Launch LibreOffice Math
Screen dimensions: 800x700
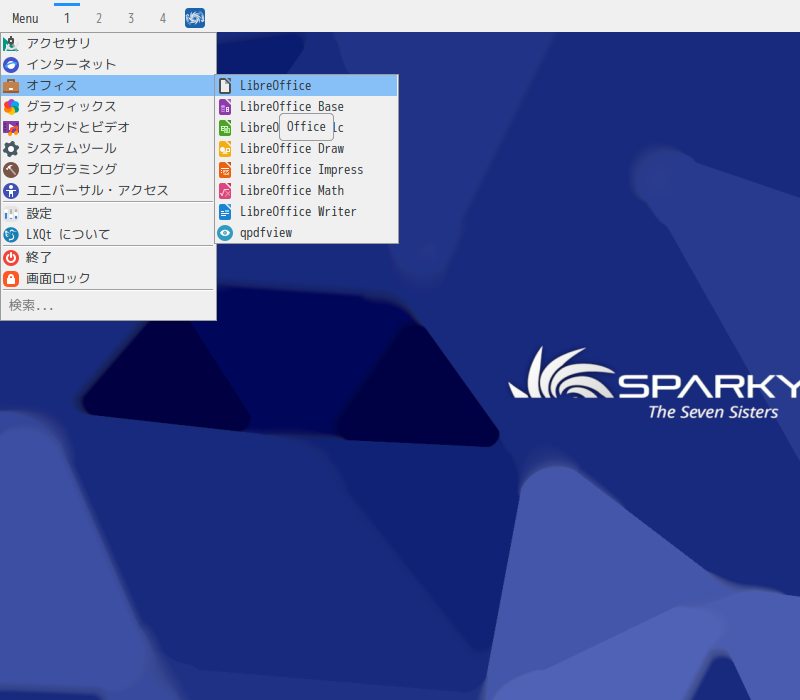coord(306,190)
